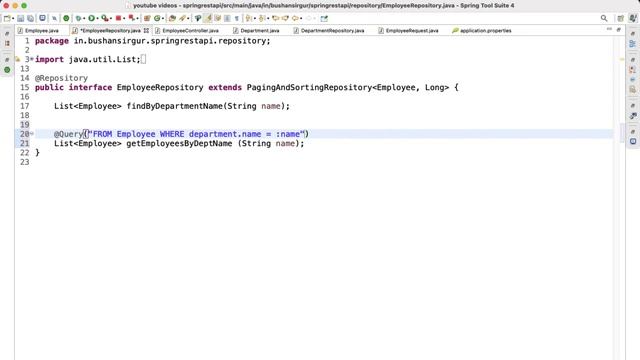Click the Previous Annotation icon

[262, 18]
